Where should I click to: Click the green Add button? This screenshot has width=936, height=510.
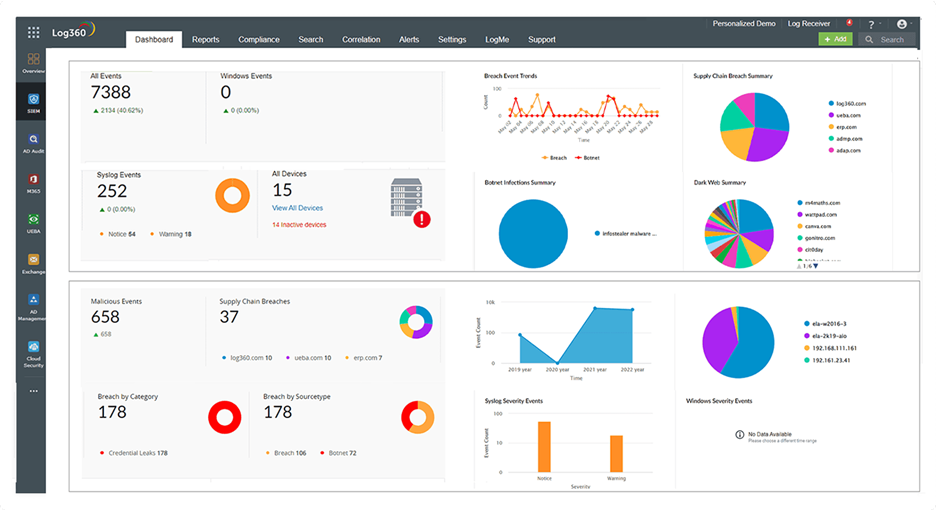pos(835,39)
